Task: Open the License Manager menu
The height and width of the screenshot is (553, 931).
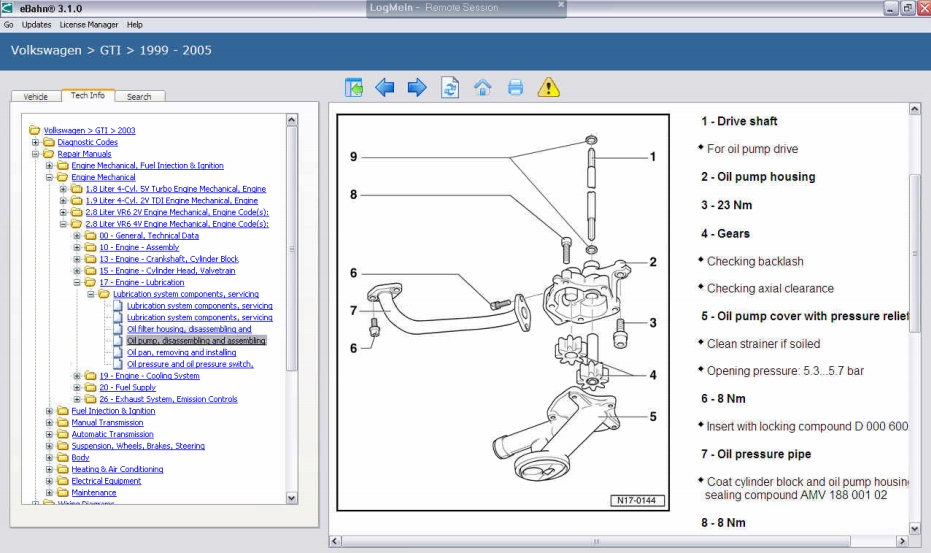Action: (x=88, y=24)
